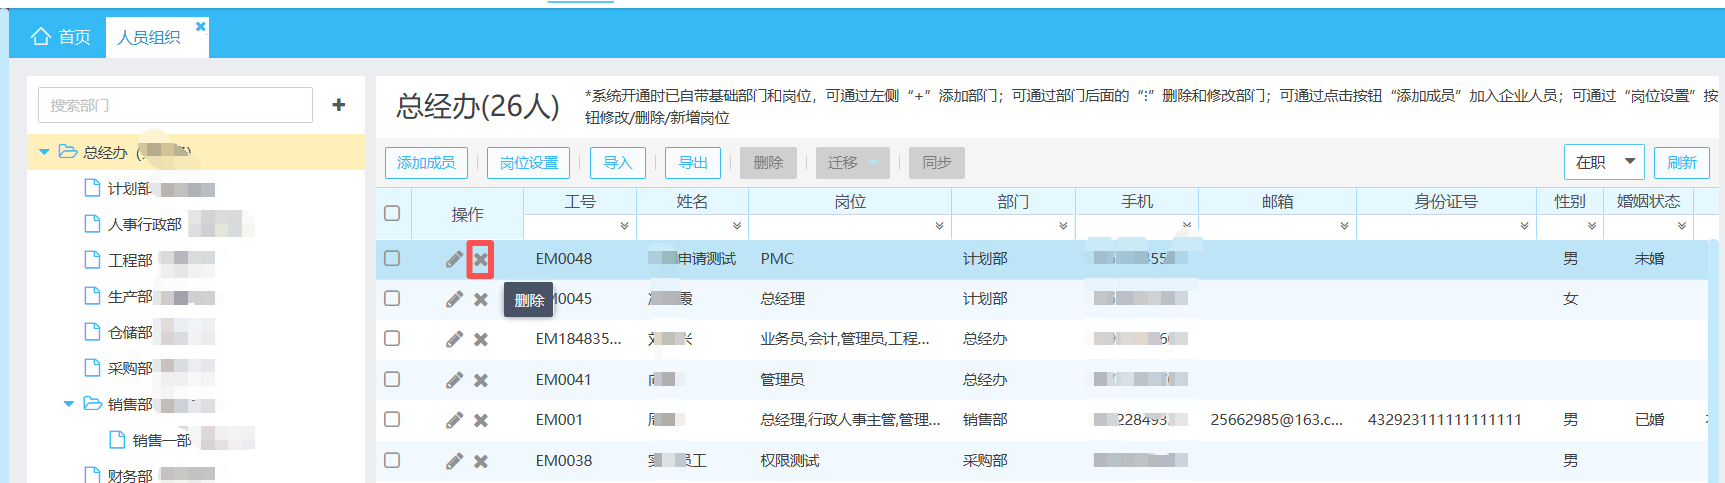Click edit pencil for EM0038
Screen dimensions: 1725x483
(x=454, y=461)
